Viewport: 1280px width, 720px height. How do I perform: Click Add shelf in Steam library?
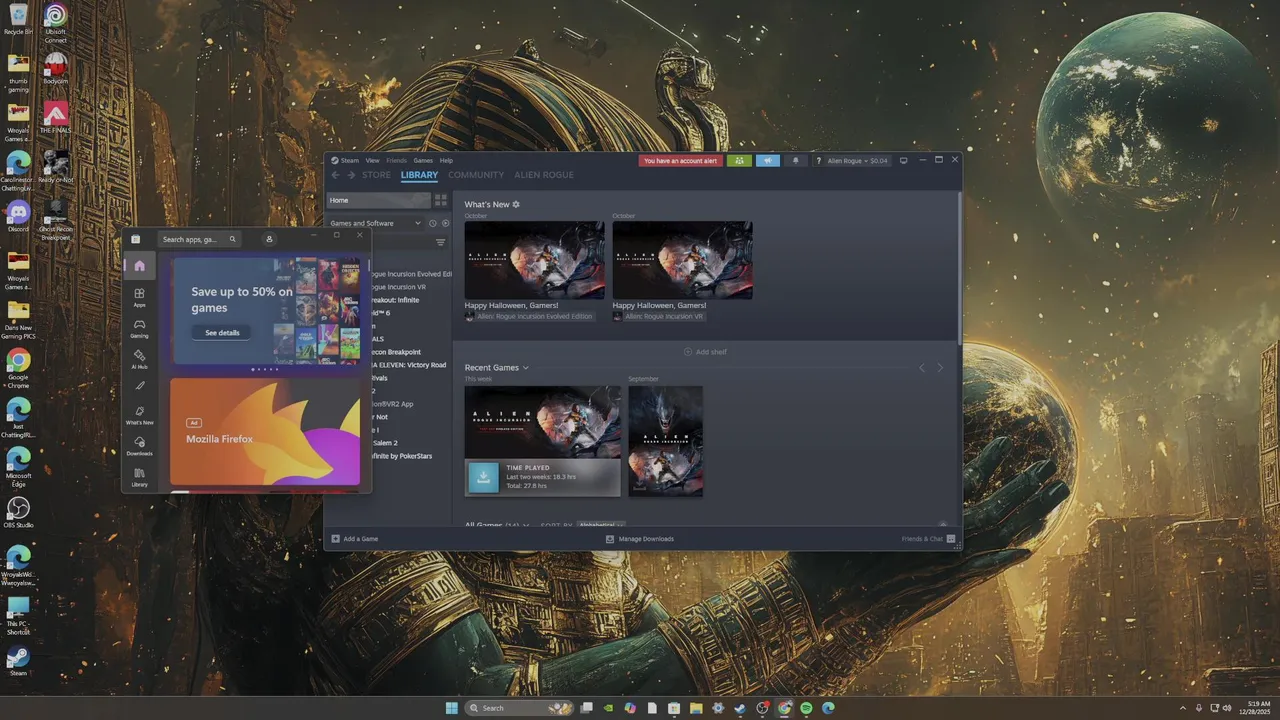(x=706, y=352)
